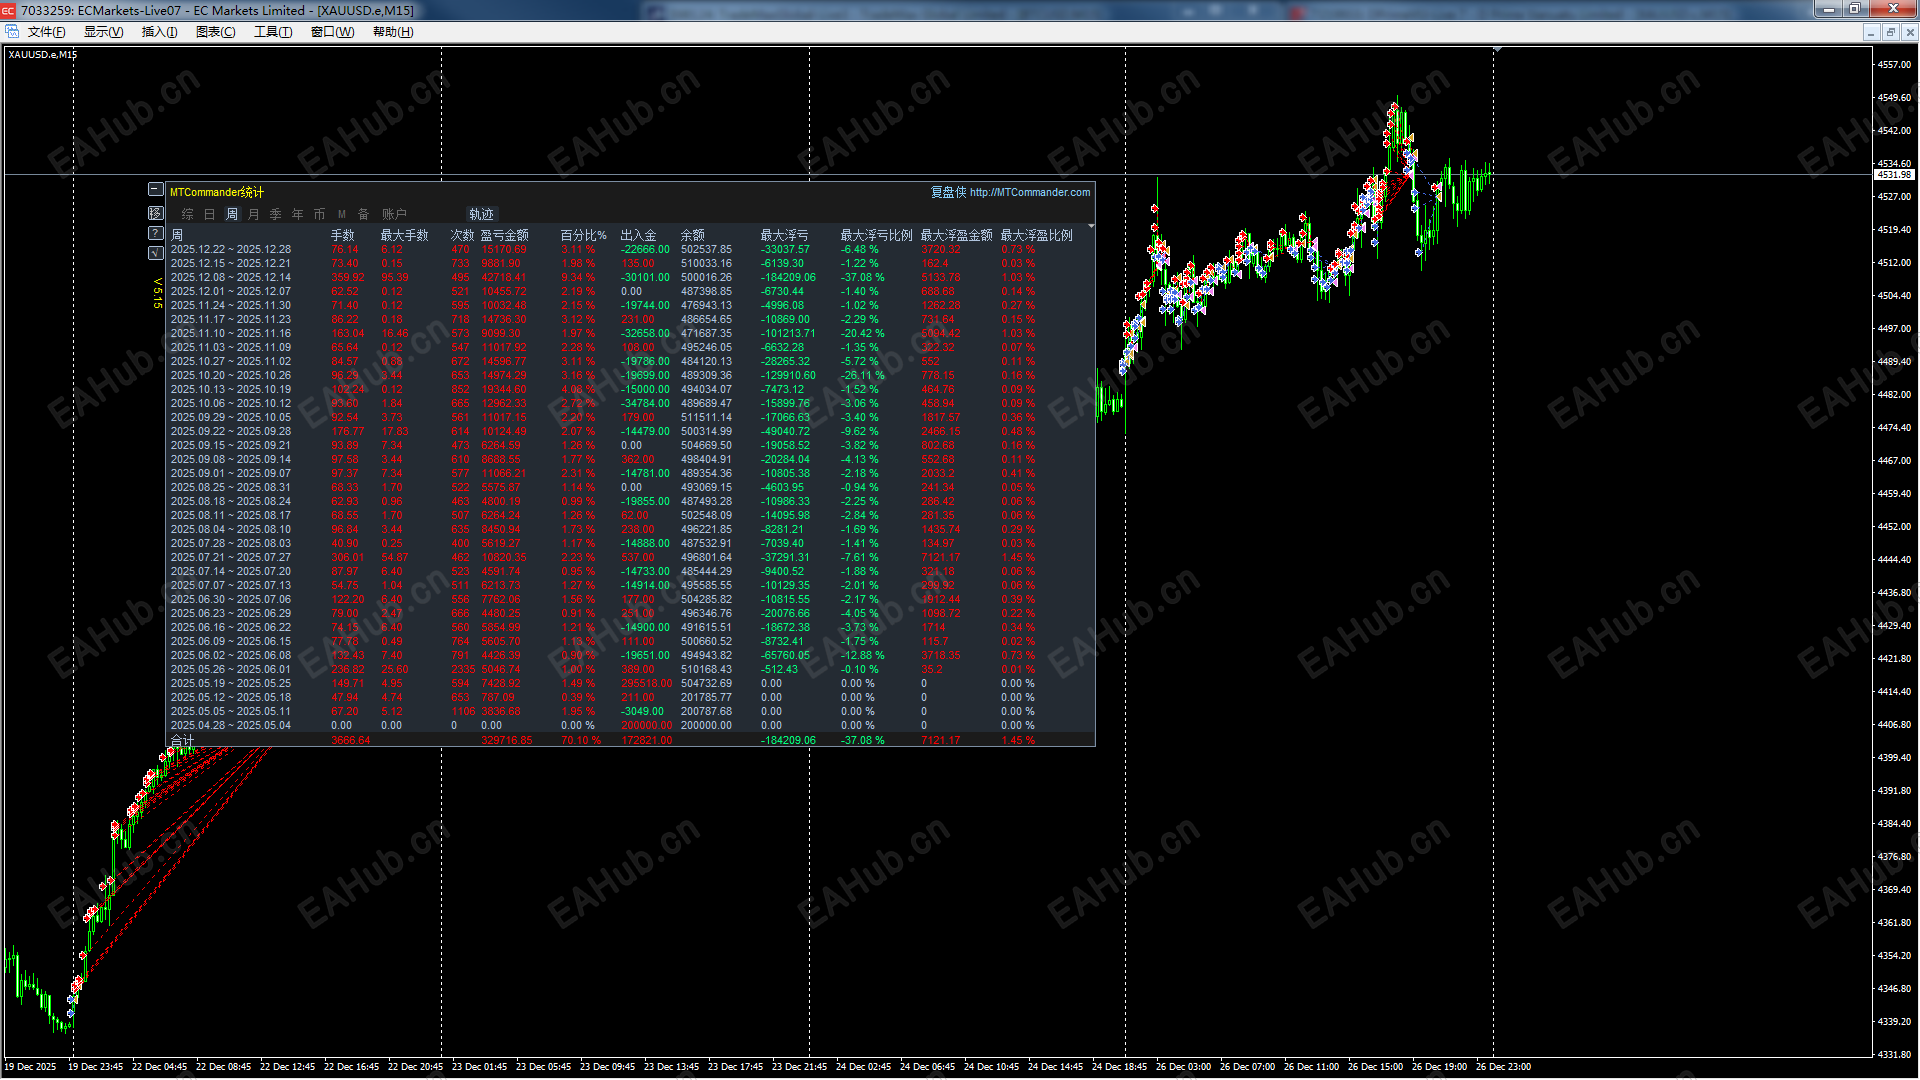This screenshot has height=1080, width=1920.
Task: Switch to the 账户 account tab
Action: click(x=396, y=214)
